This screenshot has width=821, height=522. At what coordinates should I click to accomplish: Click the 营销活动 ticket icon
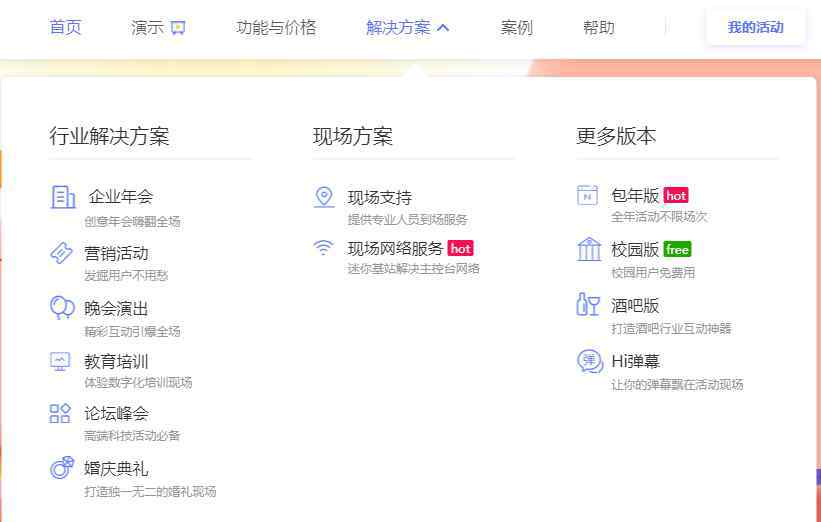point(62,253)
